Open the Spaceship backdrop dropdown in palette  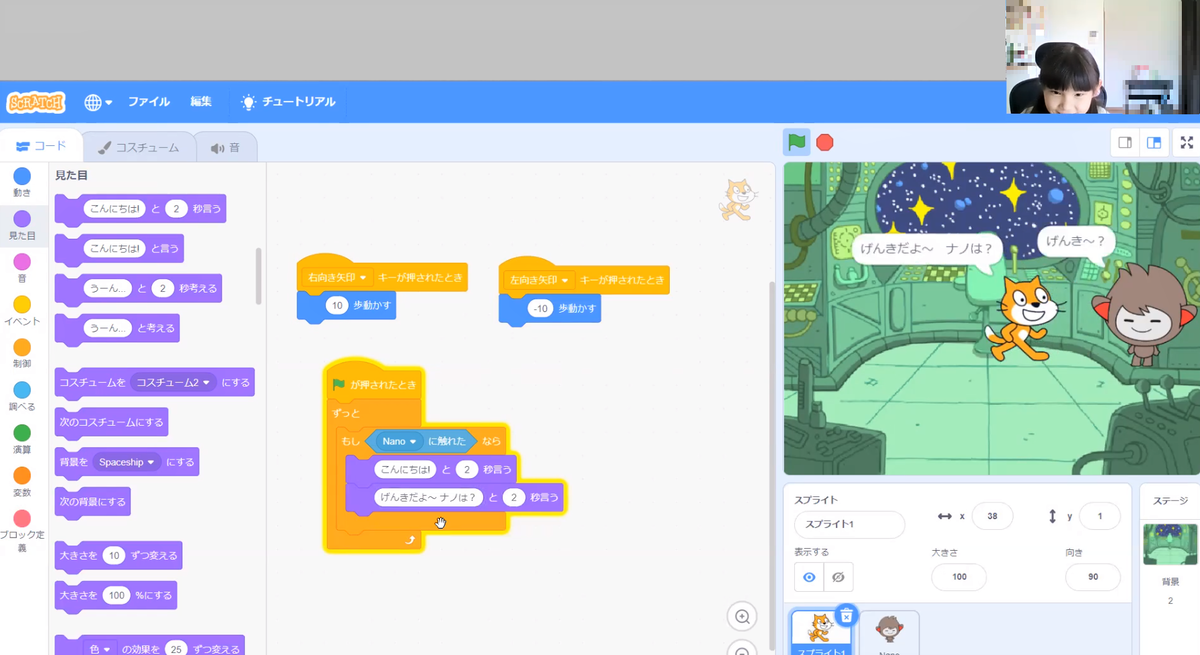click(x=151, y=462)
